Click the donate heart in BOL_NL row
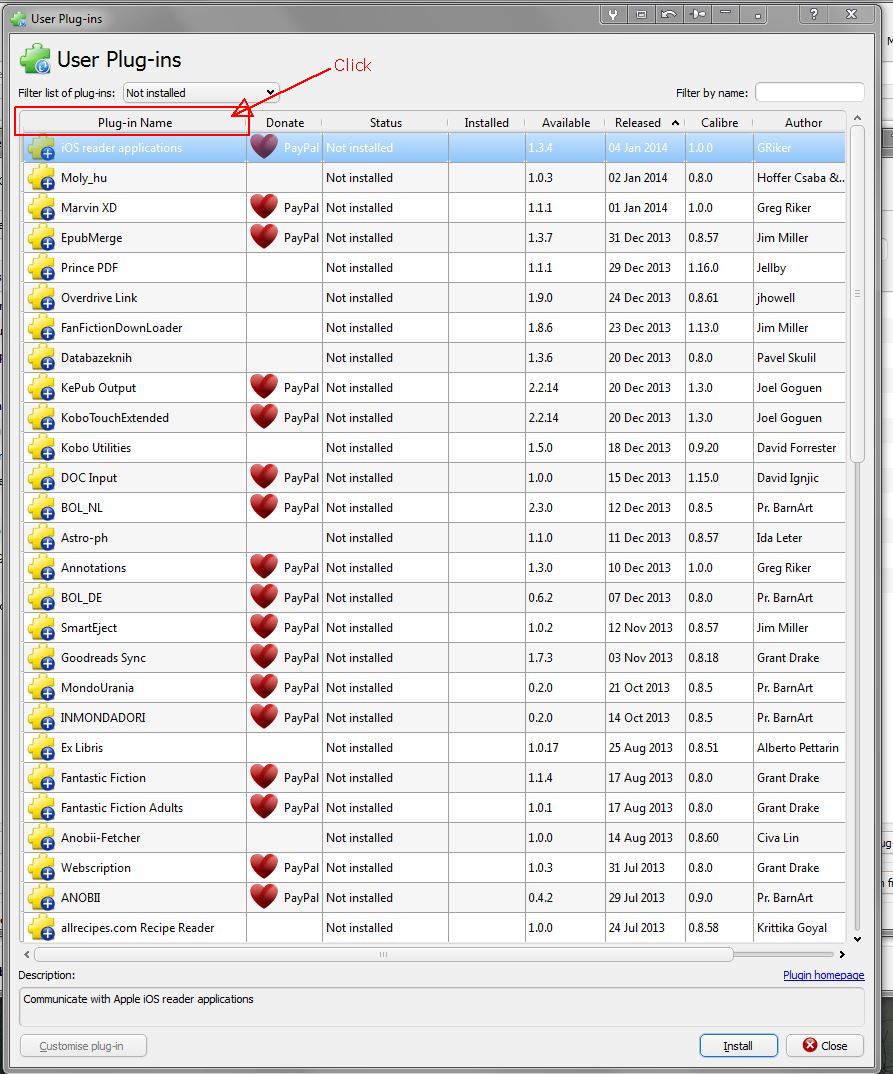Viewport: 893px width, 1074px height. [x=264, y=507]
